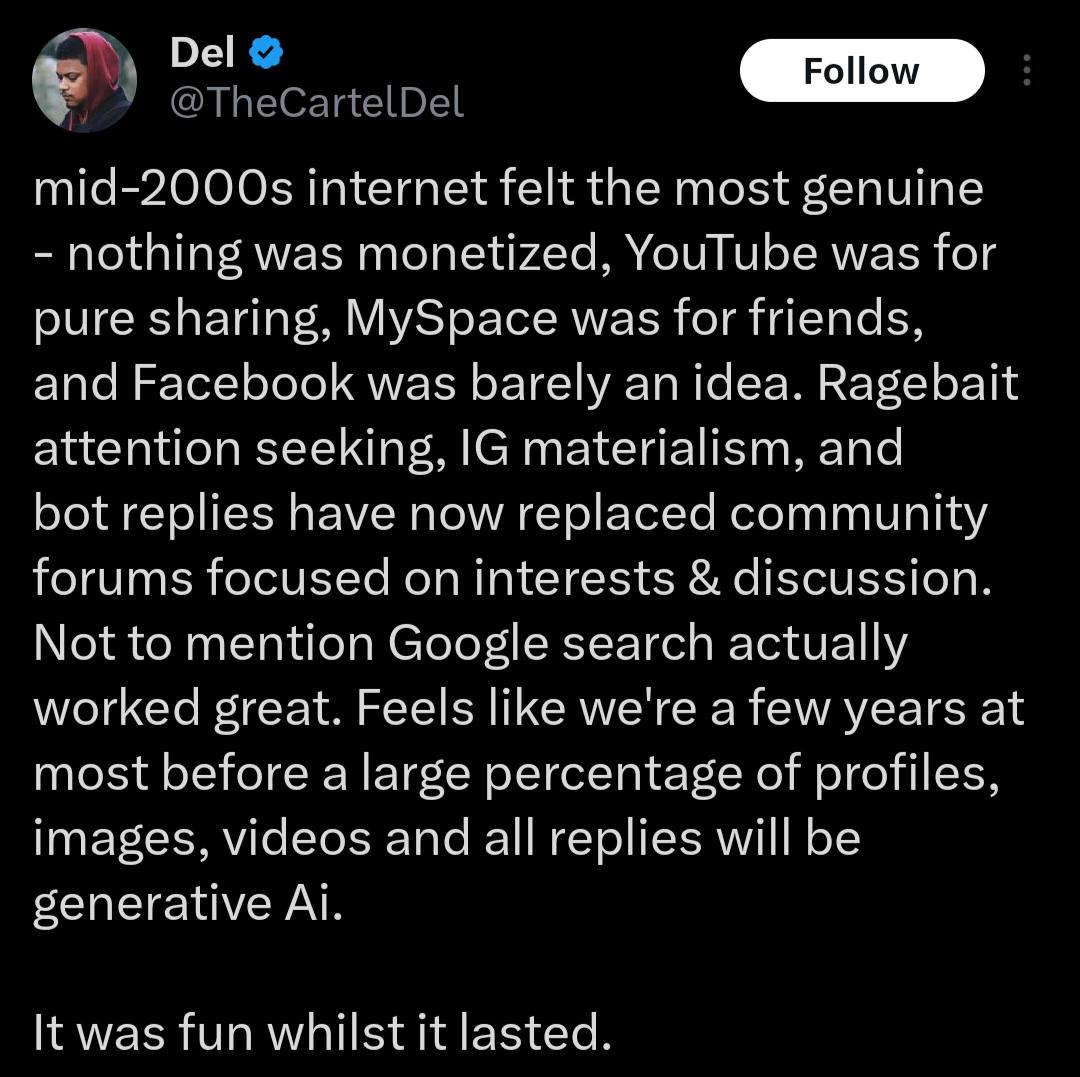Click the verified checkmark to view verification info

pos(263,52)
